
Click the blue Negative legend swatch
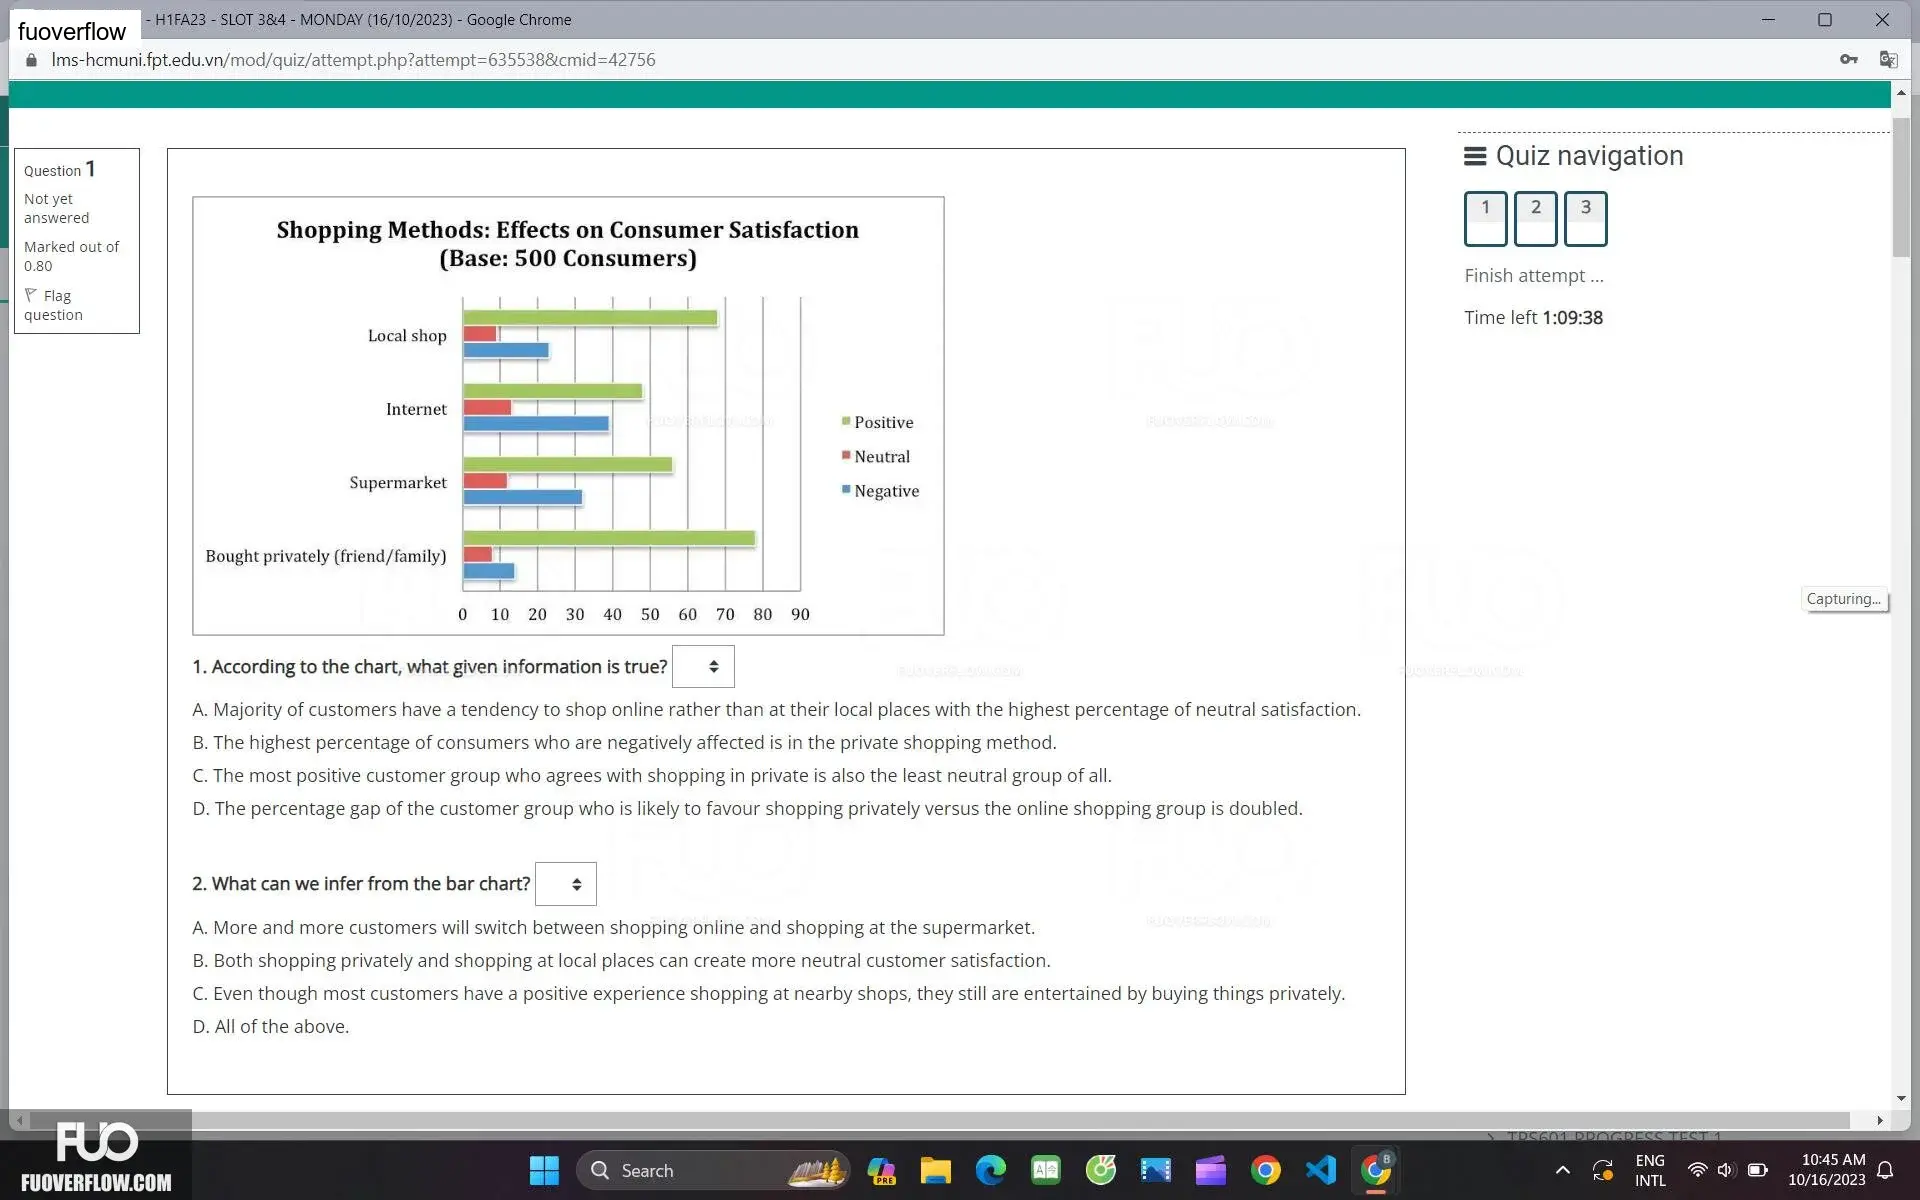(846, 489)
